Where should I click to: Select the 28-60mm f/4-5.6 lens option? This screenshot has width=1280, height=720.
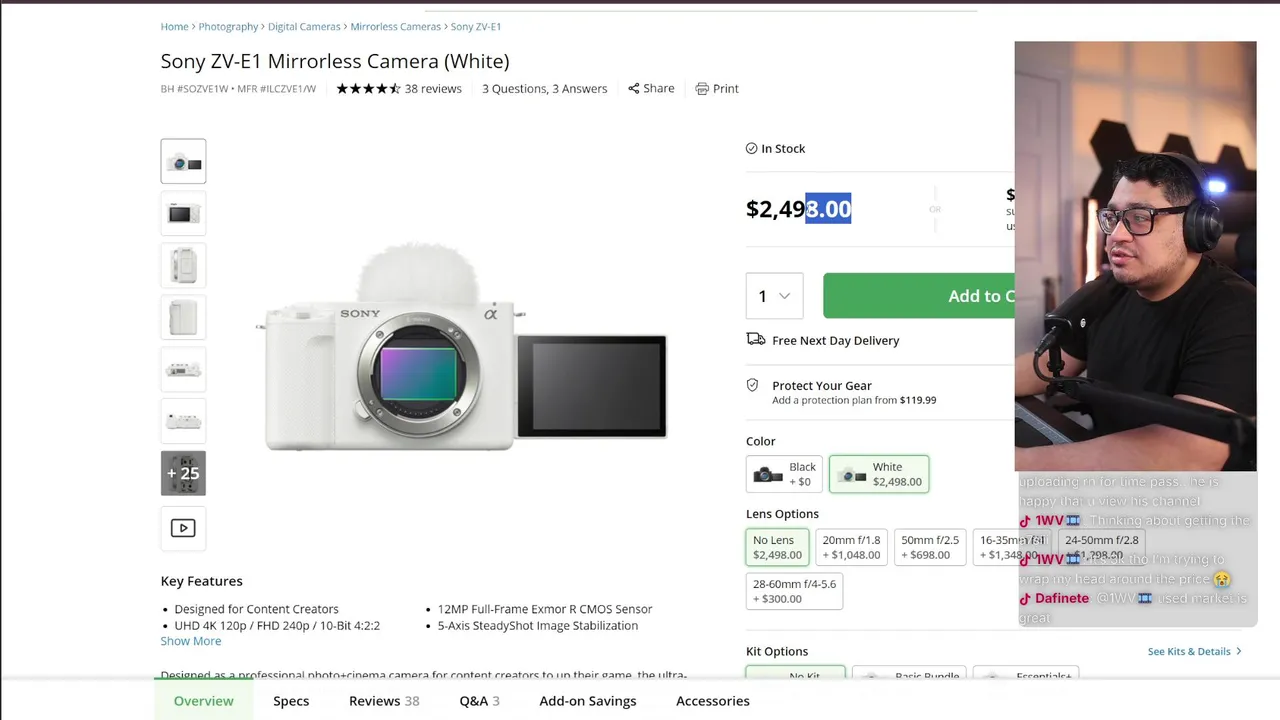pos(794,591)
